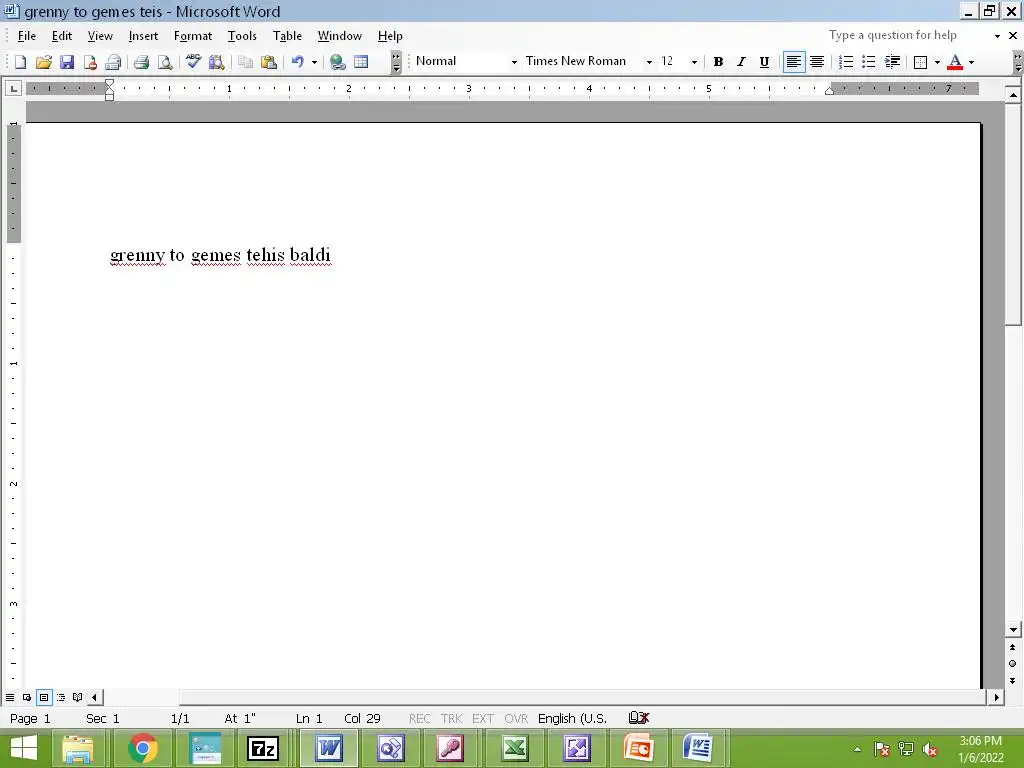The height and width of the screenshot is (768, 1024).
Task: Click the vertical scrollbar down arrow
Action: pos(1013,630)
